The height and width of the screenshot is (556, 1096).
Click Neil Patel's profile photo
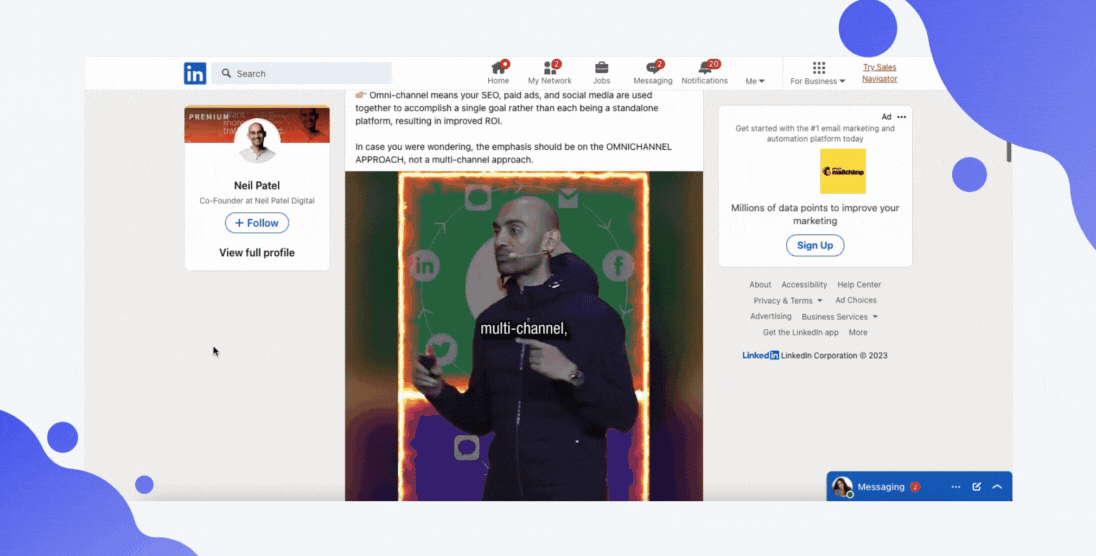pyautogui.click(x=257, y=141)
